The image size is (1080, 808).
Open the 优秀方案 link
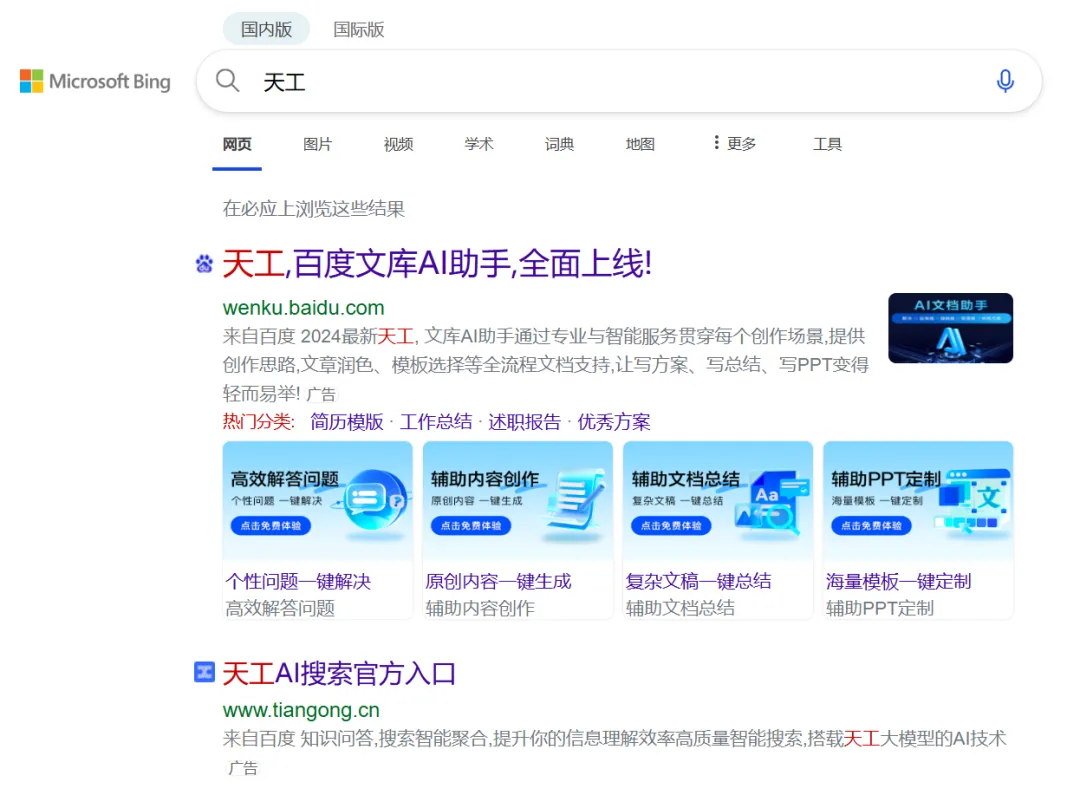[x=614, y=422]
